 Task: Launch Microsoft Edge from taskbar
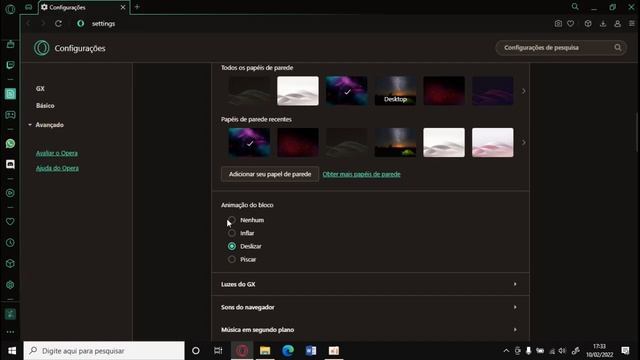288,351
